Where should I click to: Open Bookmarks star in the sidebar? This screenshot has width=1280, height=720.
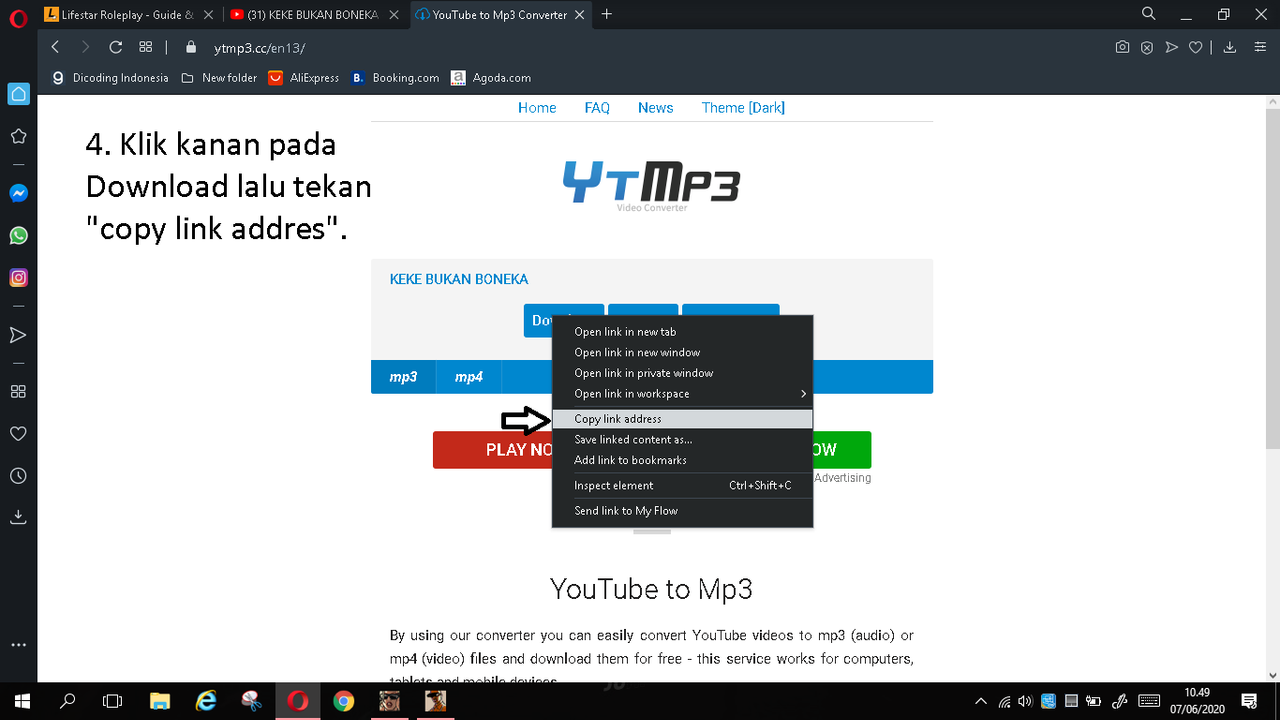(18, 136)
